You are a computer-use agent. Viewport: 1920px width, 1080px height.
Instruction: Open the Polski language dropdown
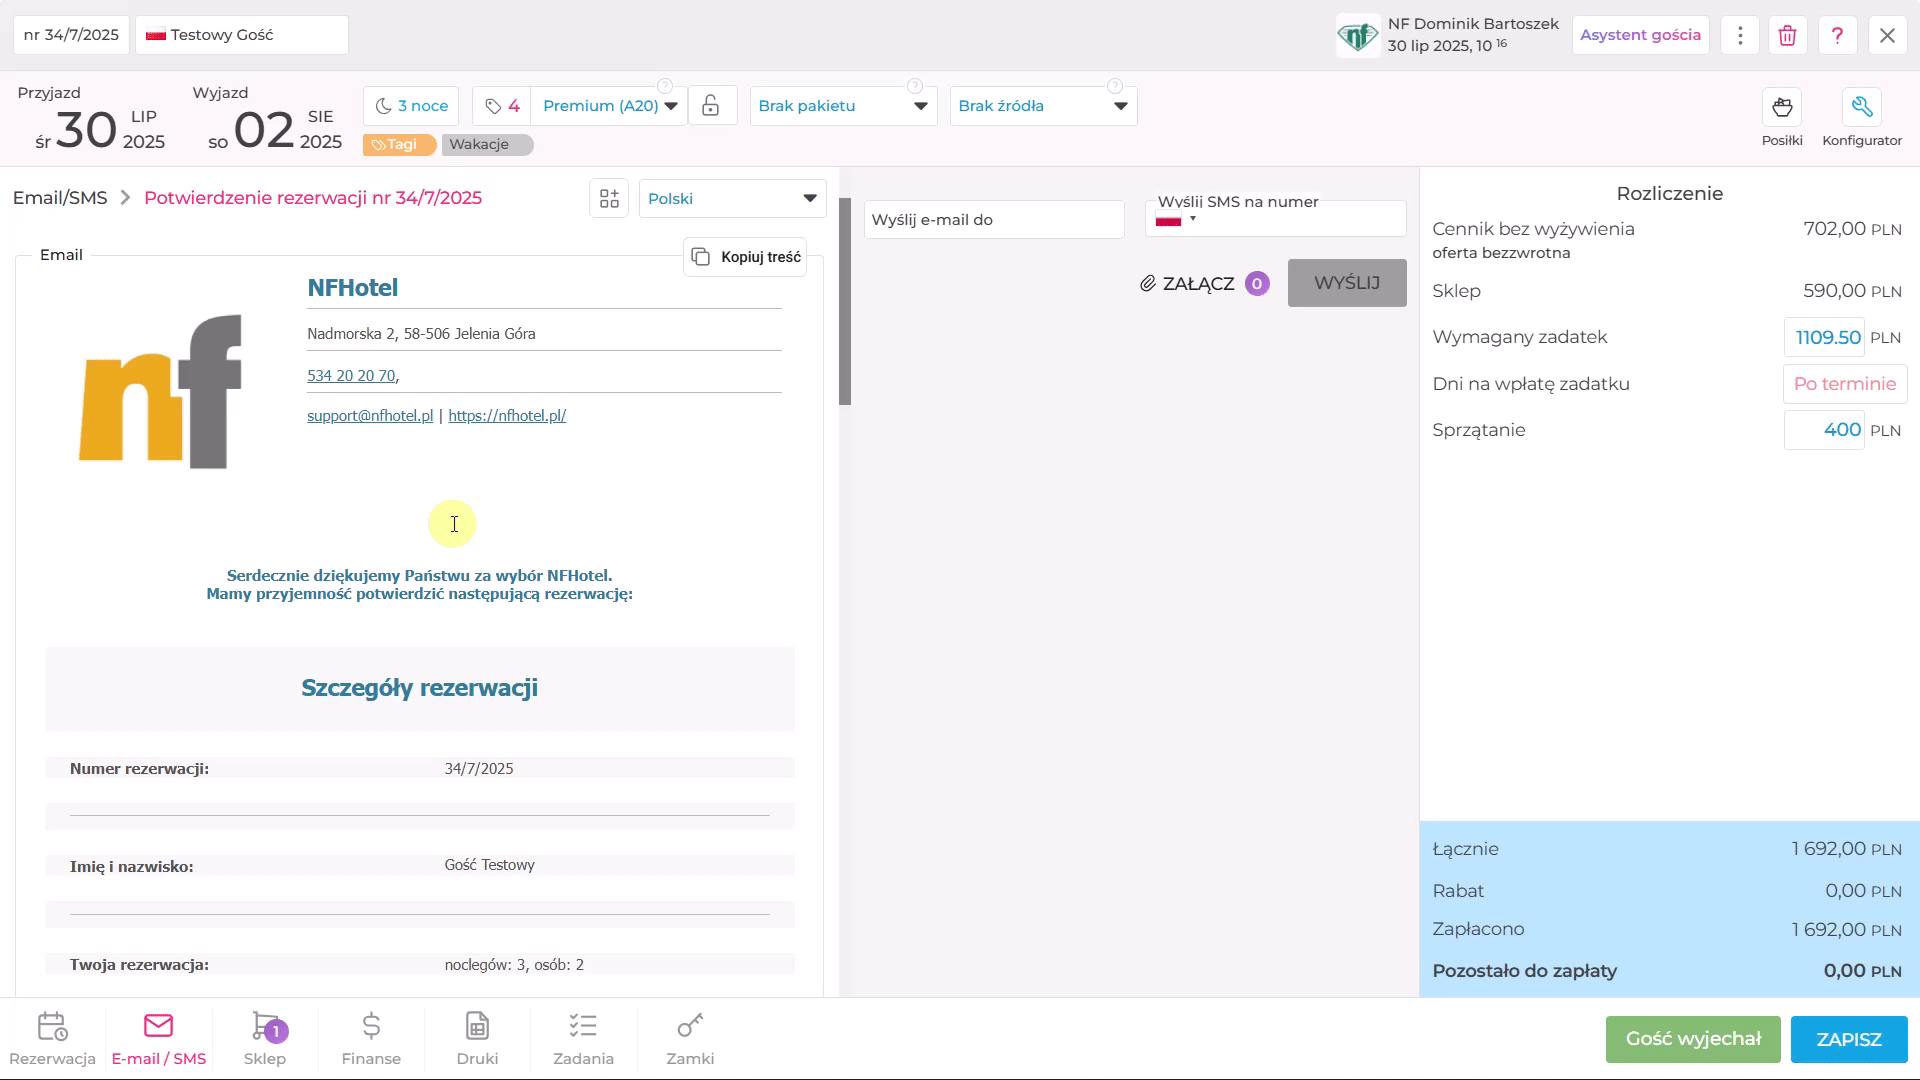[x=732, y=198]
